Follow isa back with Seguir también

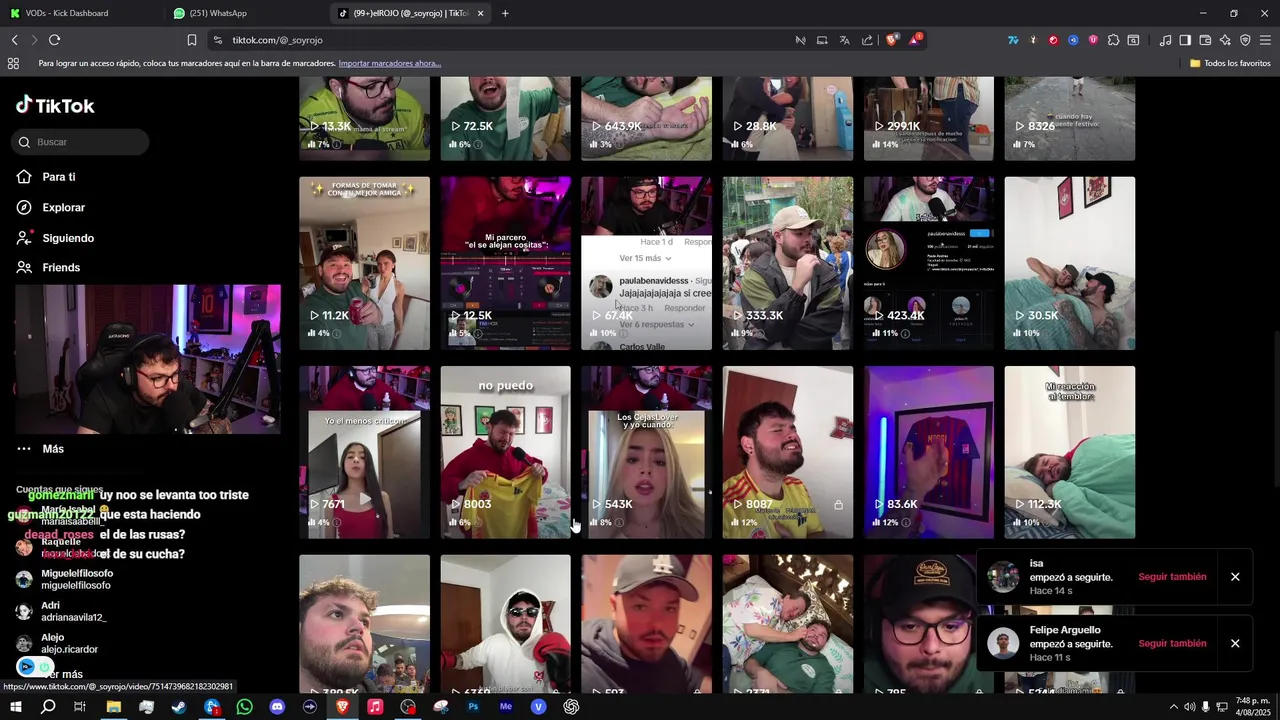[1172, 577]
